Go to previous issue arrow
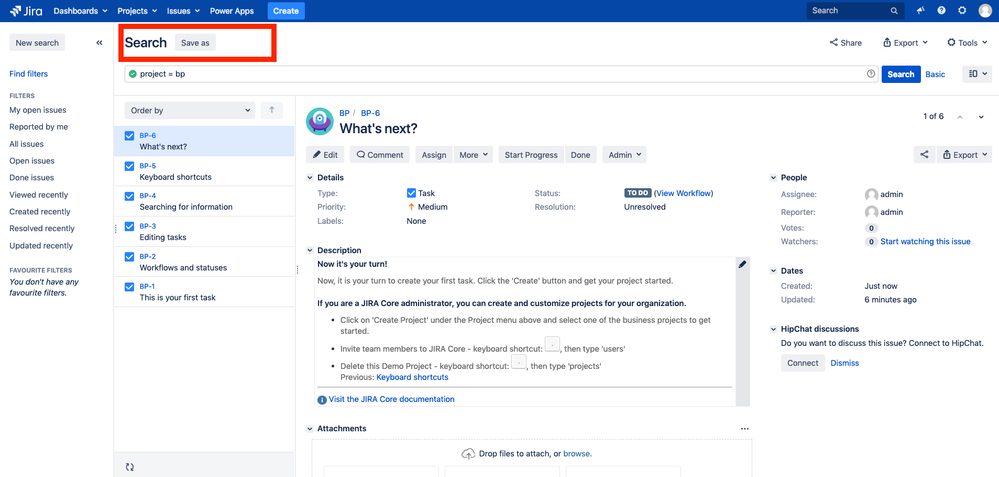 pos(961,117)
